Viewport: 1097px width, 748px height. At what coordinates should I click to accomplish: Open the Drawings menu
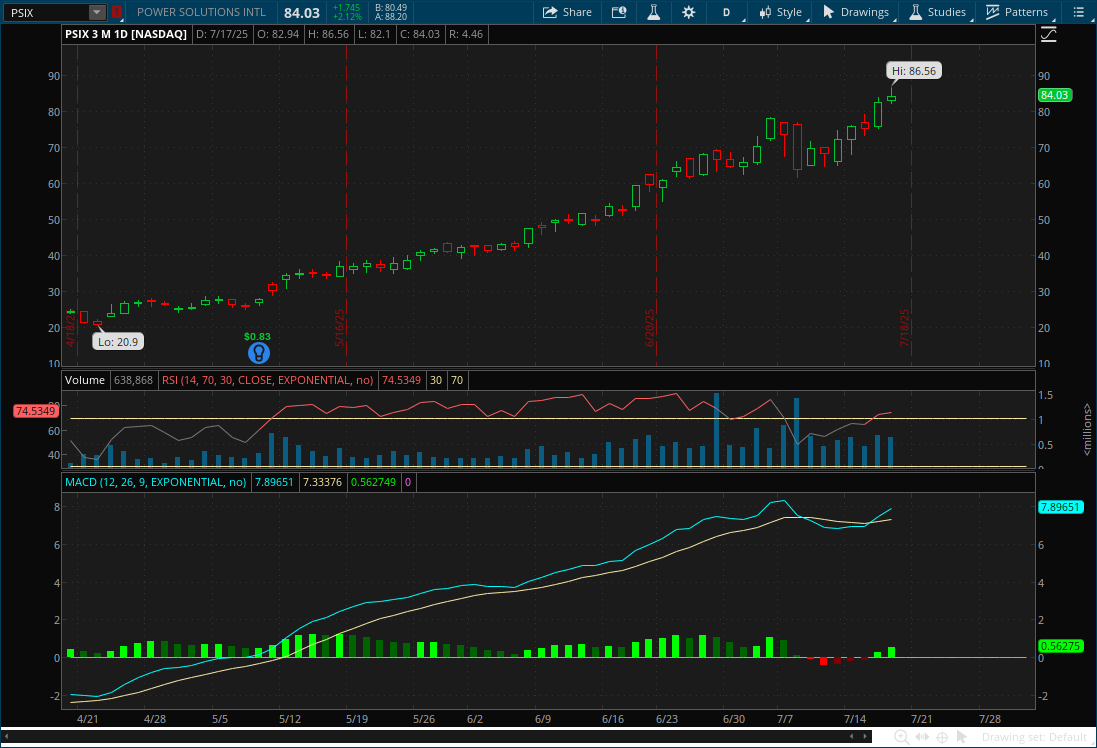point(856,12)
